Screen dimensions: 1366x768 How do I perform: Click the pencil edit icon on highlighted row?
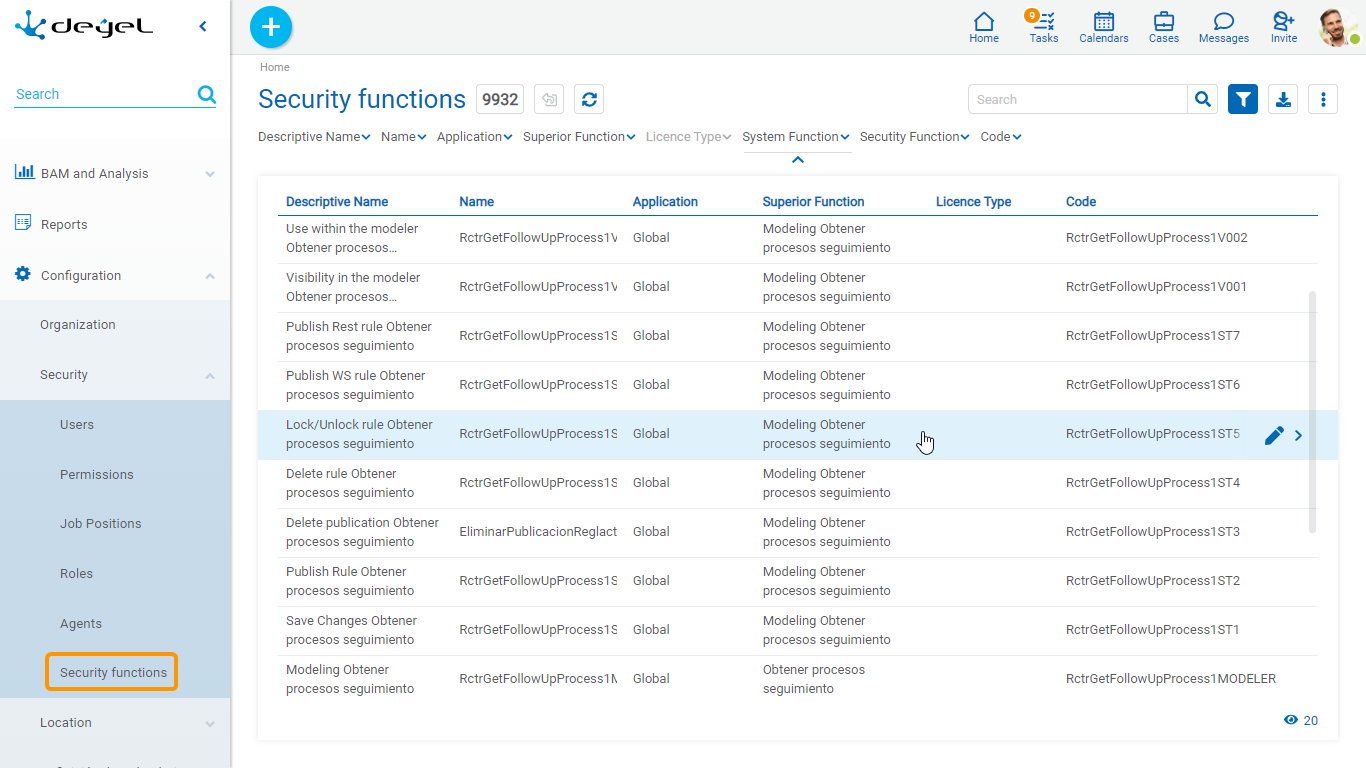click(x=1273, y=435)
